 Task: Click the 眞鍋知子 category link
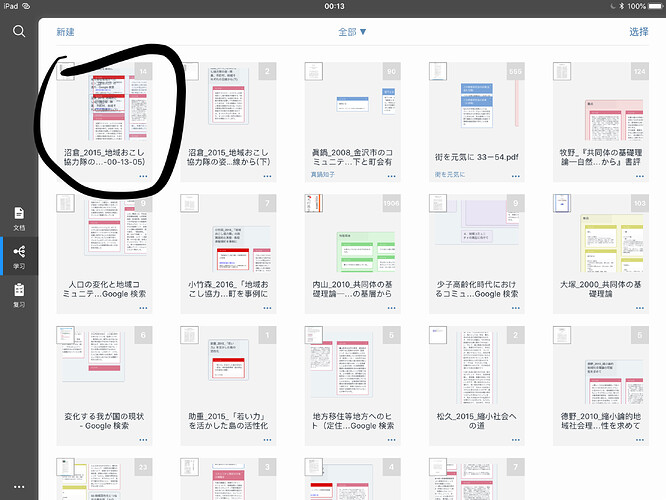tap(323, 175)
